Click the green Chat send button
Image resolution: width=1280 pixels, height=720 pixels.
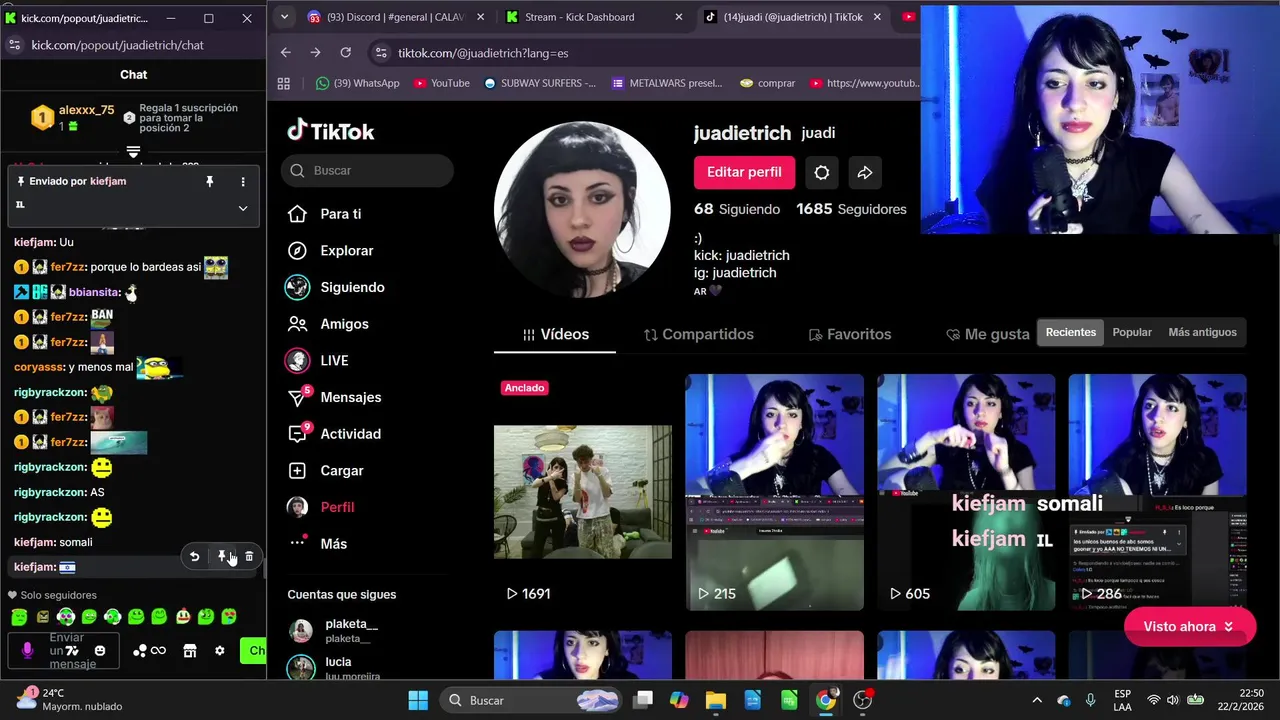[x=254, y=651]
